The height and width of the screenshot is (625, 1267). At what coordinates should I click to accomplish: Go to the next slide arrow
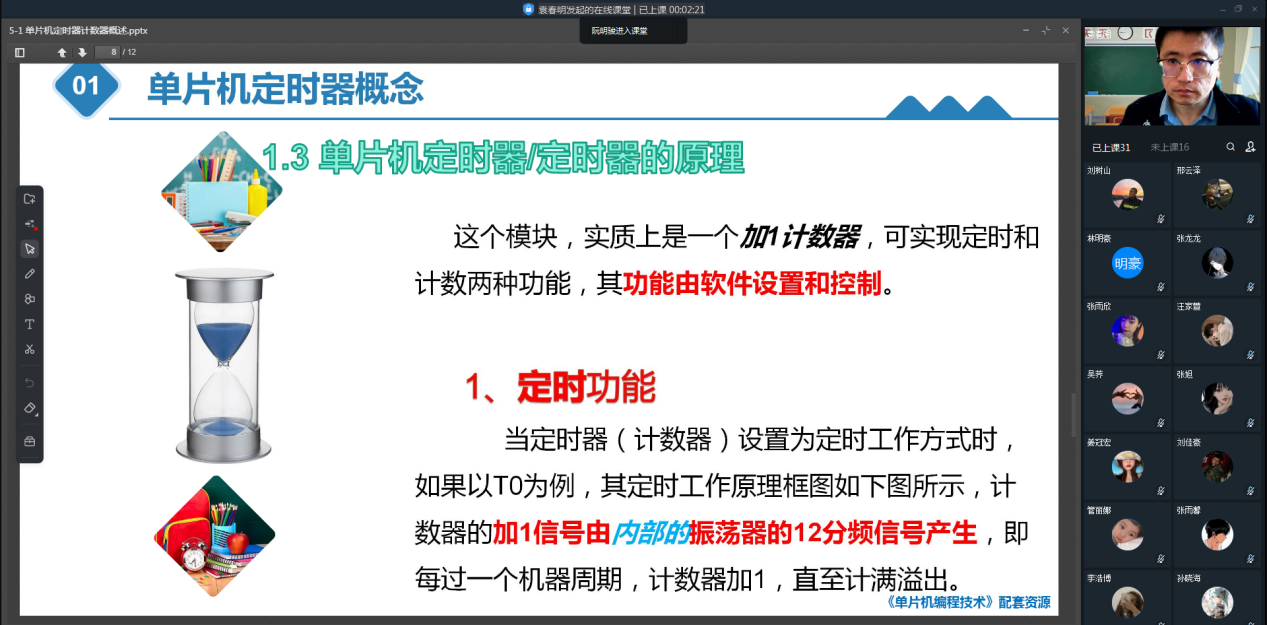(x=82, y=52)
